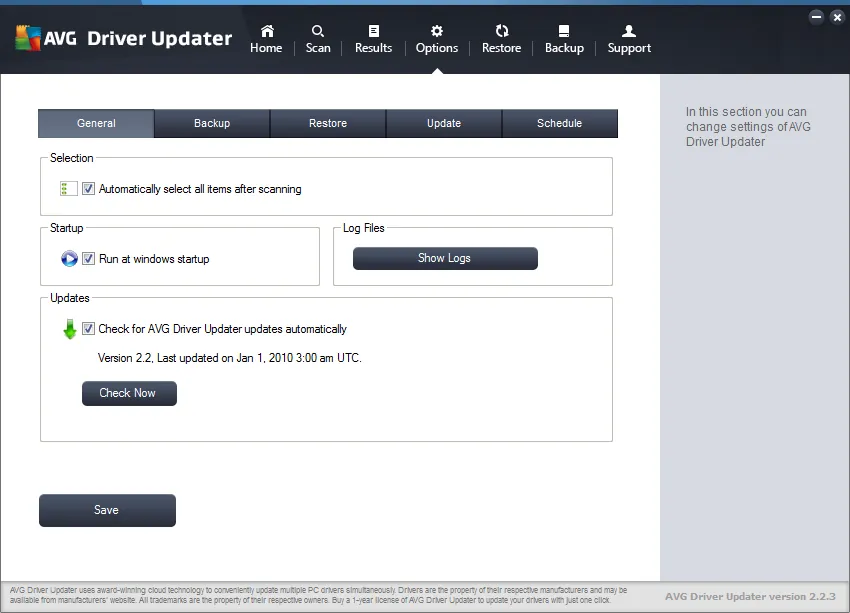Click the Startup group label
The width and height of the screenshot is (850, 613).
tap(67, 228)
